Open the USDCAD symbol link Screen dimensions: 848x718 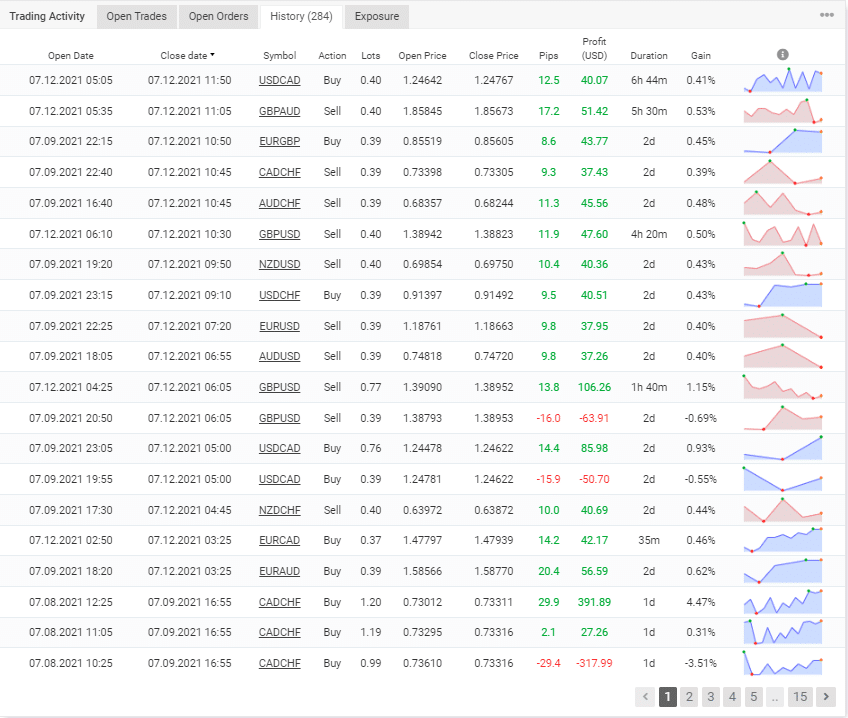[x=279, y=80]
